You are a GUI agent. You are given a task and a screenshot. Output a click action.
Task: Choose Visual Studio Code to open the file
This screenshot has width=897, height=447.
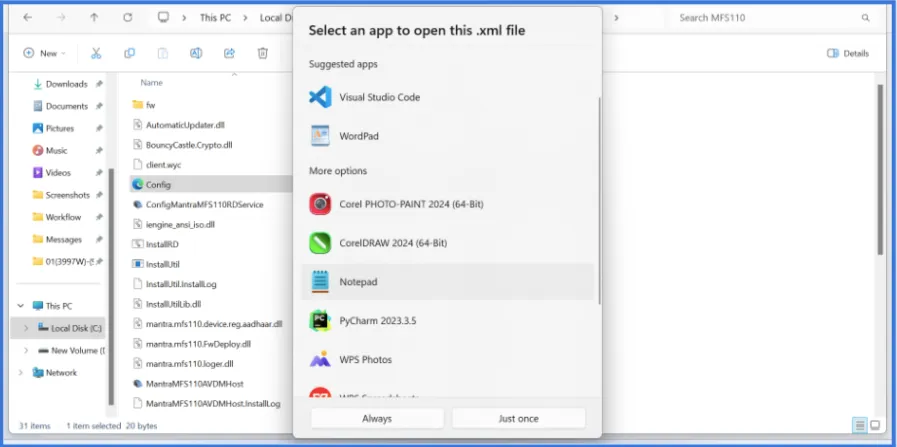[x=447, y=97]
